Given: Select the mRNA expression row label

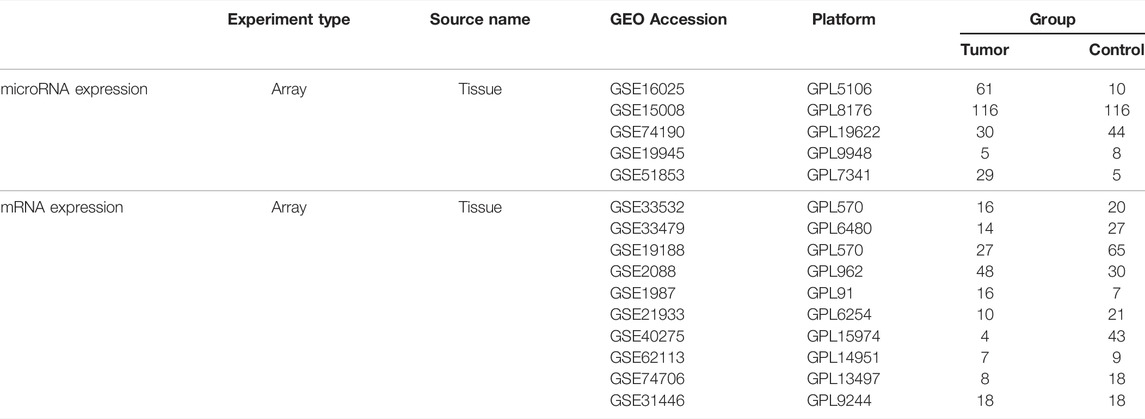Looking at the screenshot, I should tap(61, 207).
